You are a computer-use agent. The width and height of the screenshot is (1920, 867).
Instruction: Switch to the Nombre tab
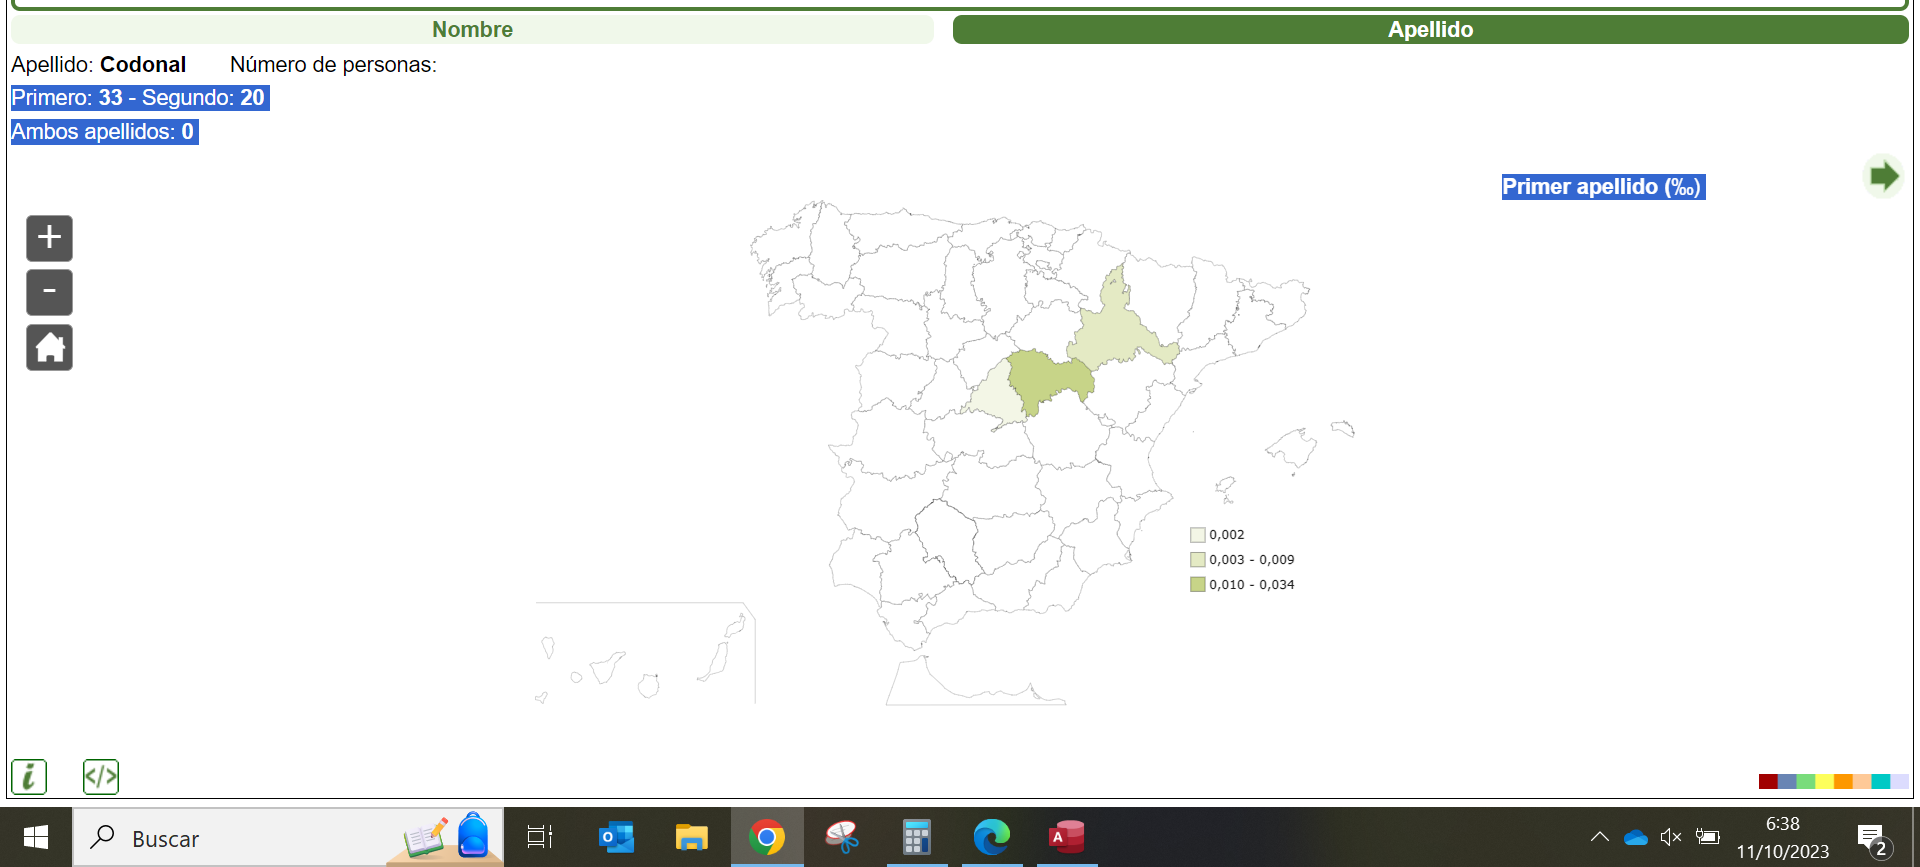click(x=472, y=30)
